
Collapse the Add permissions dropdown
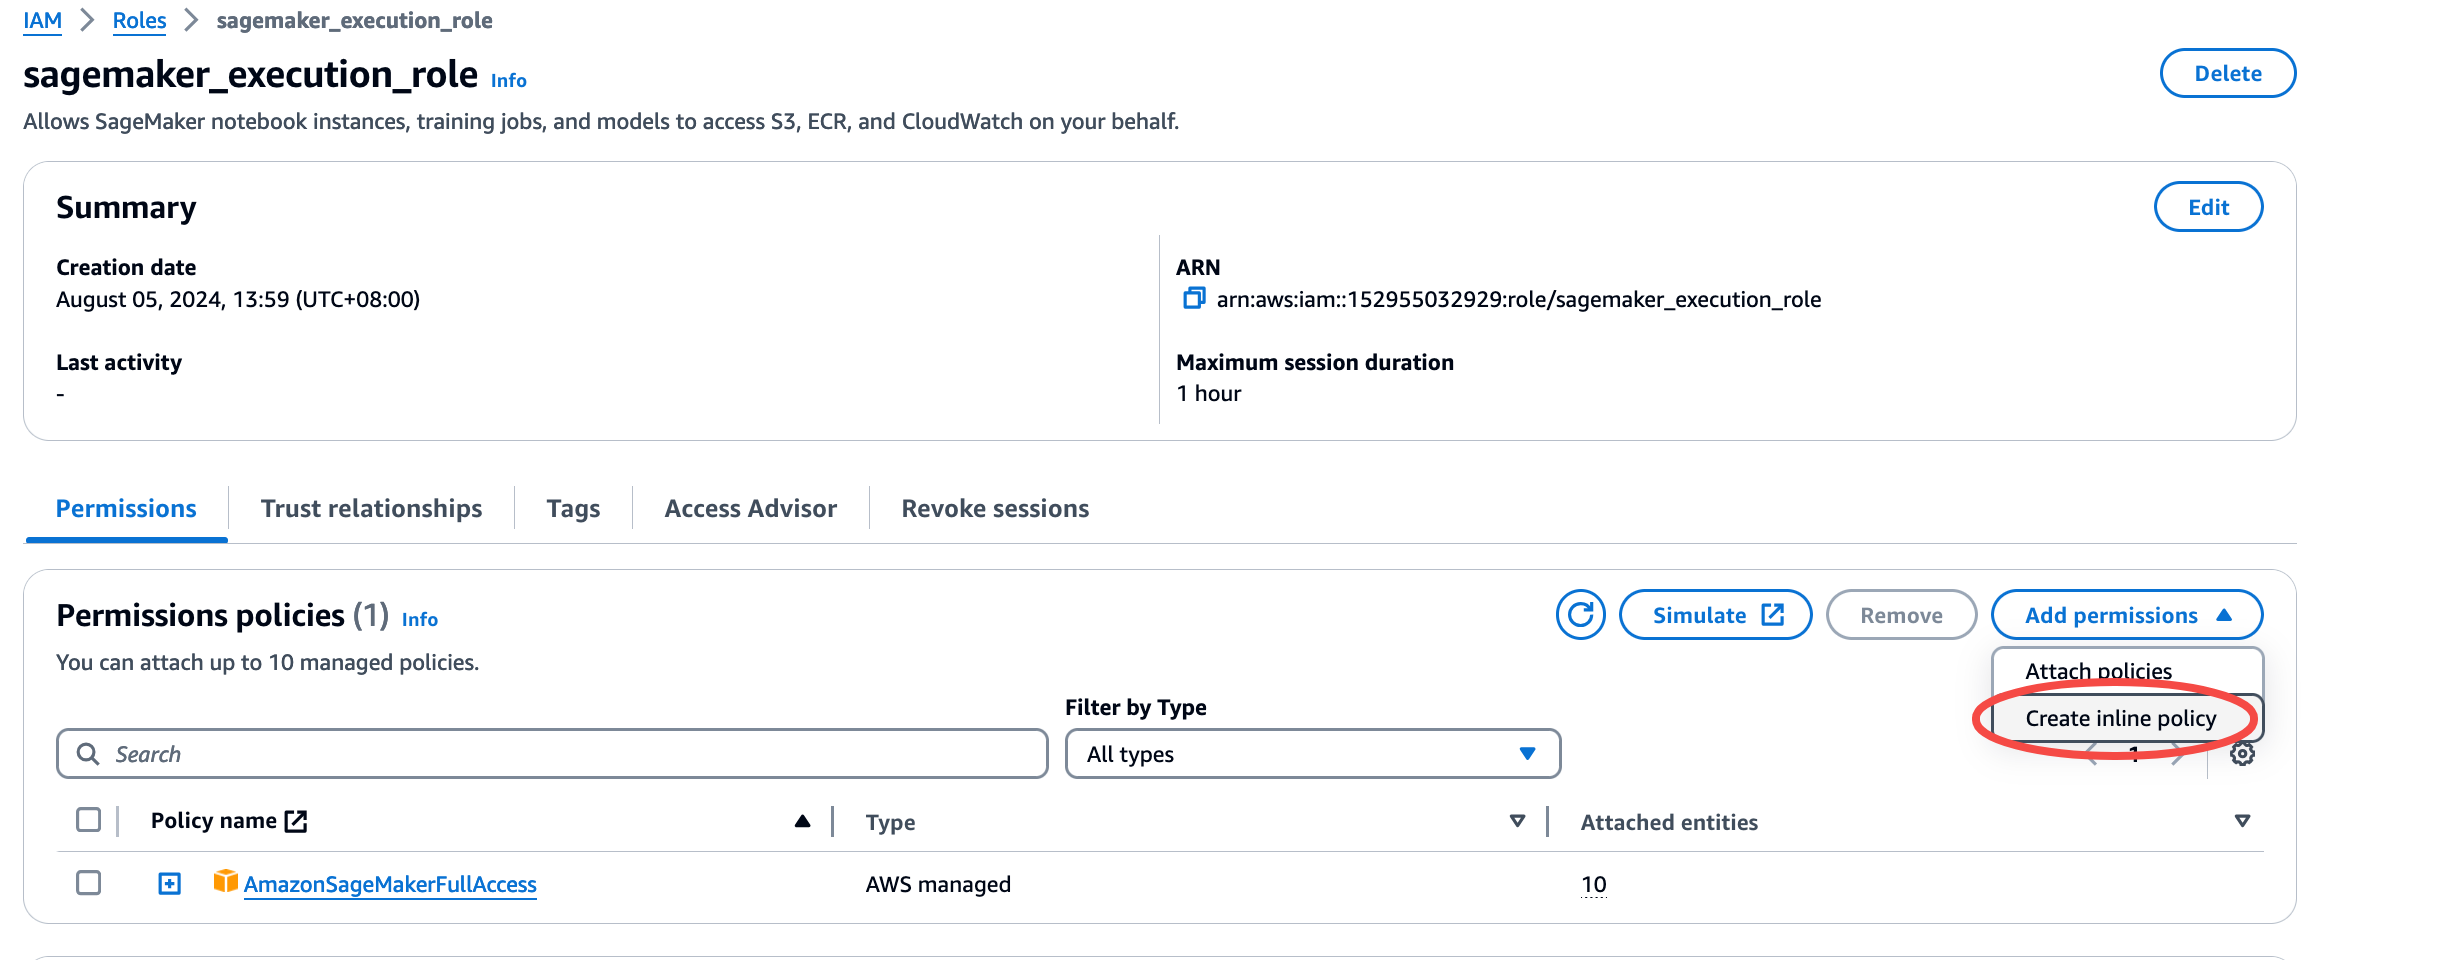click(2127, 615)
